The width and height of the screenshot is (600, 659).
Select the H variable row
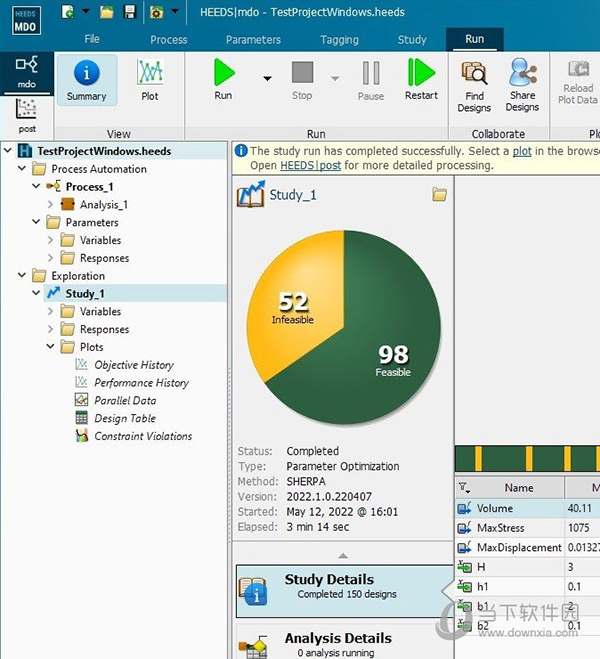coord(528,567)
